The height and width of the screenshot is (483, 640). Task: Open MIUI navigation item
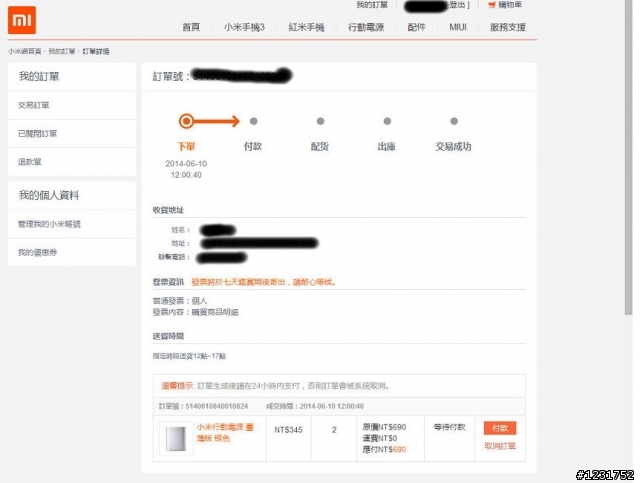coord(458,27)
